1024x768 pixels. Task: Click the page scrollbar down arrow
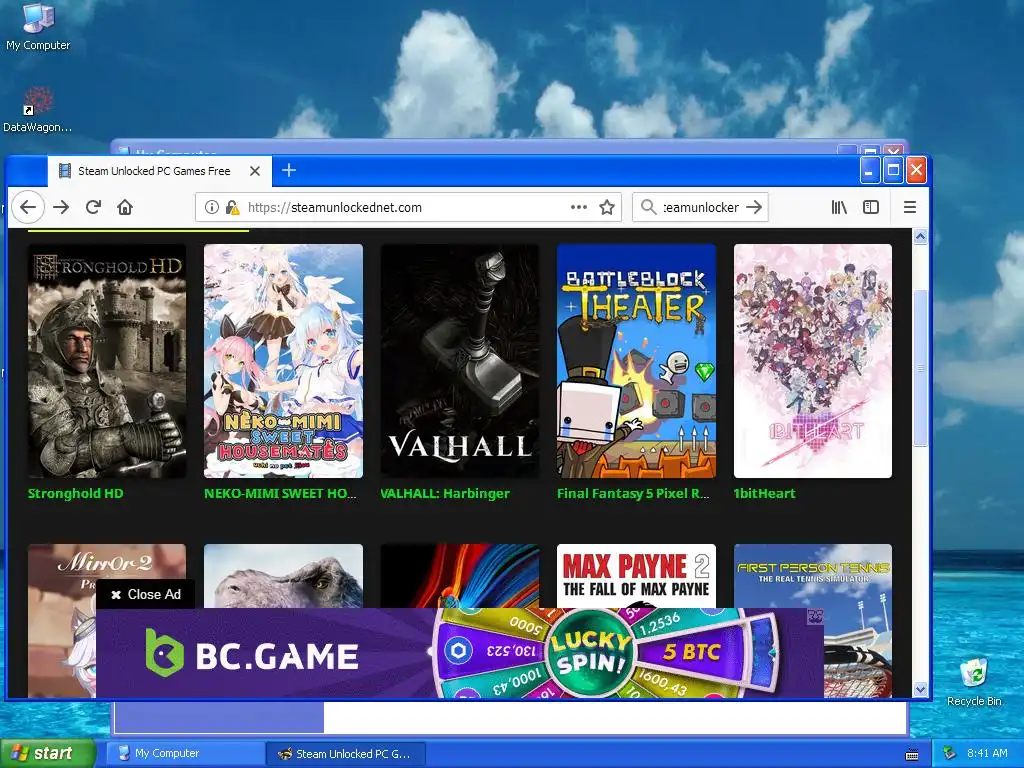(x=920, y=690)
